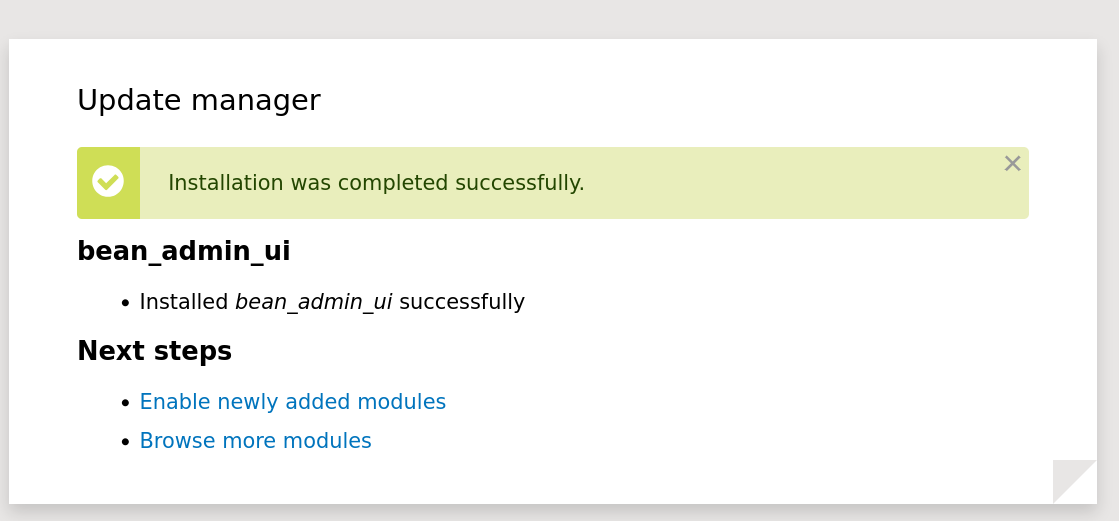
Task: Click the Next steps heading
Action: point(154,351)
